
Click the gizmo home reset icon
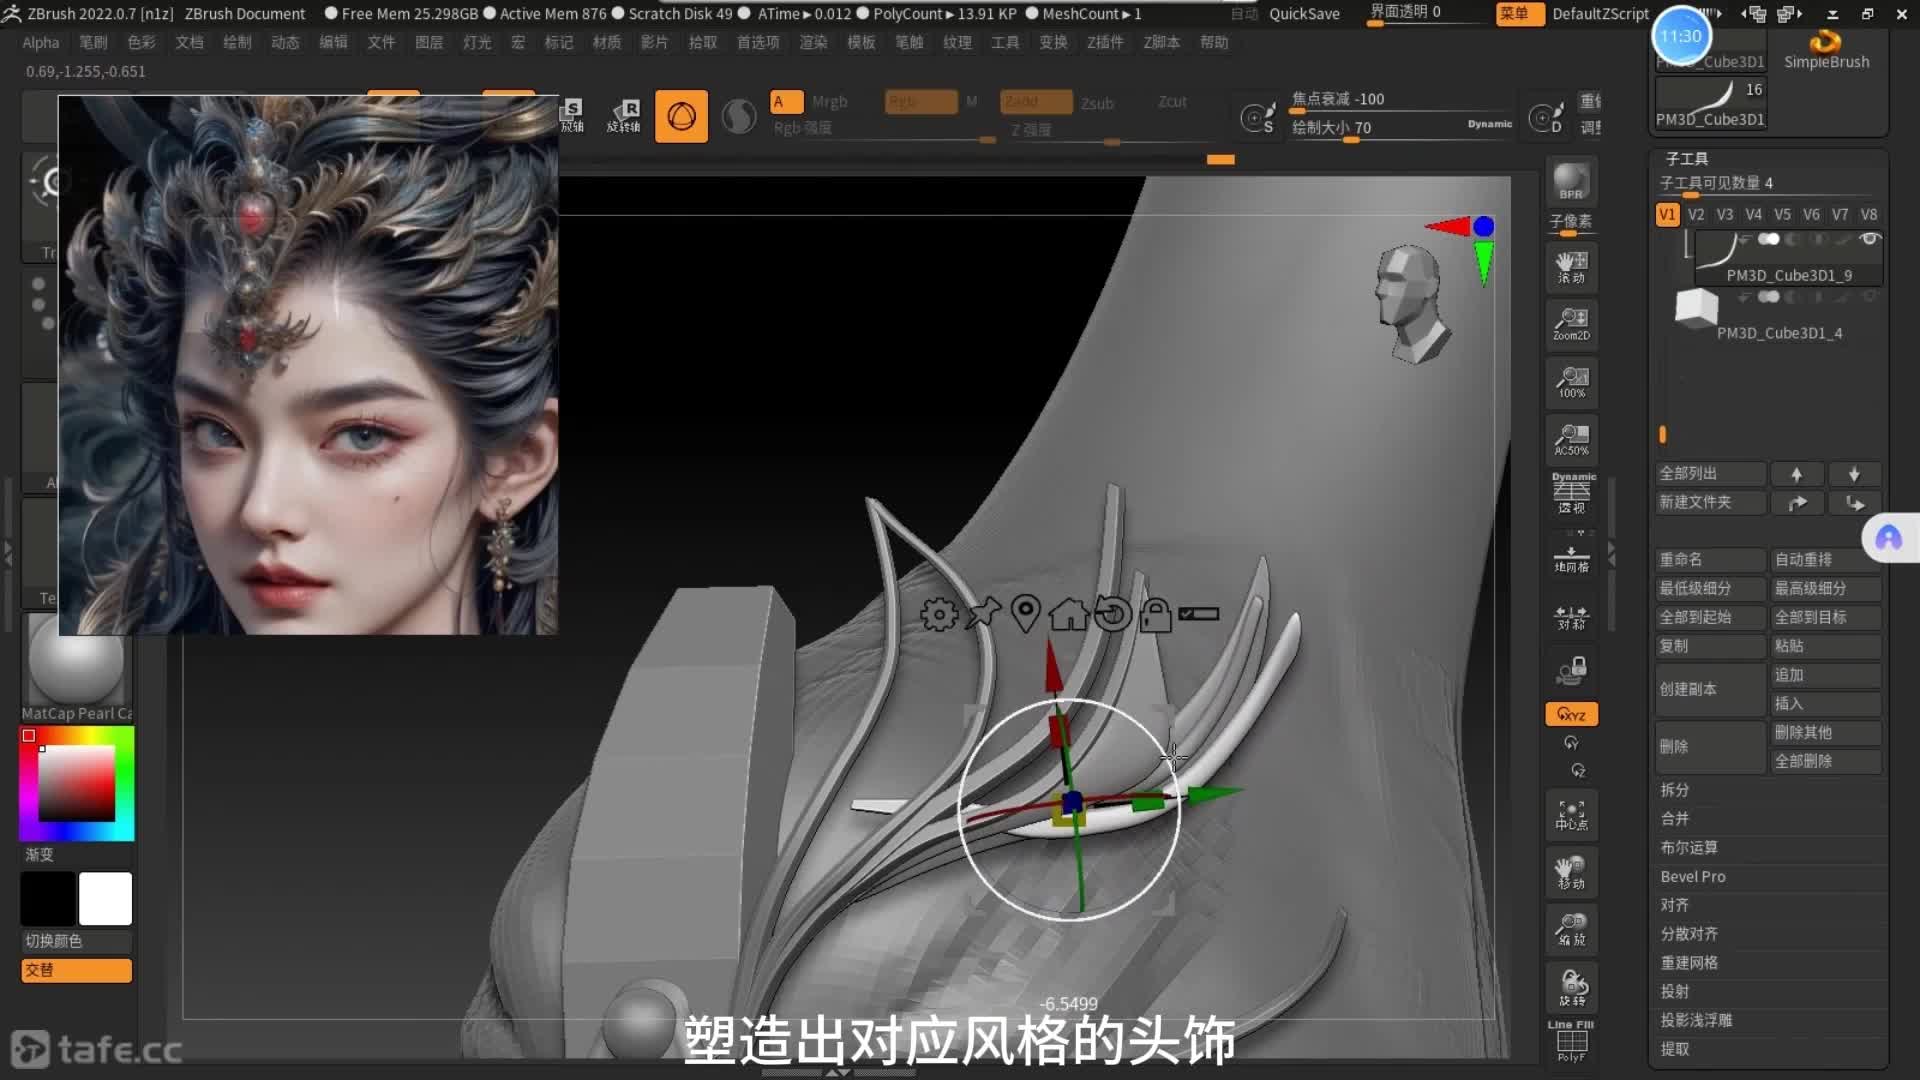1068,614
